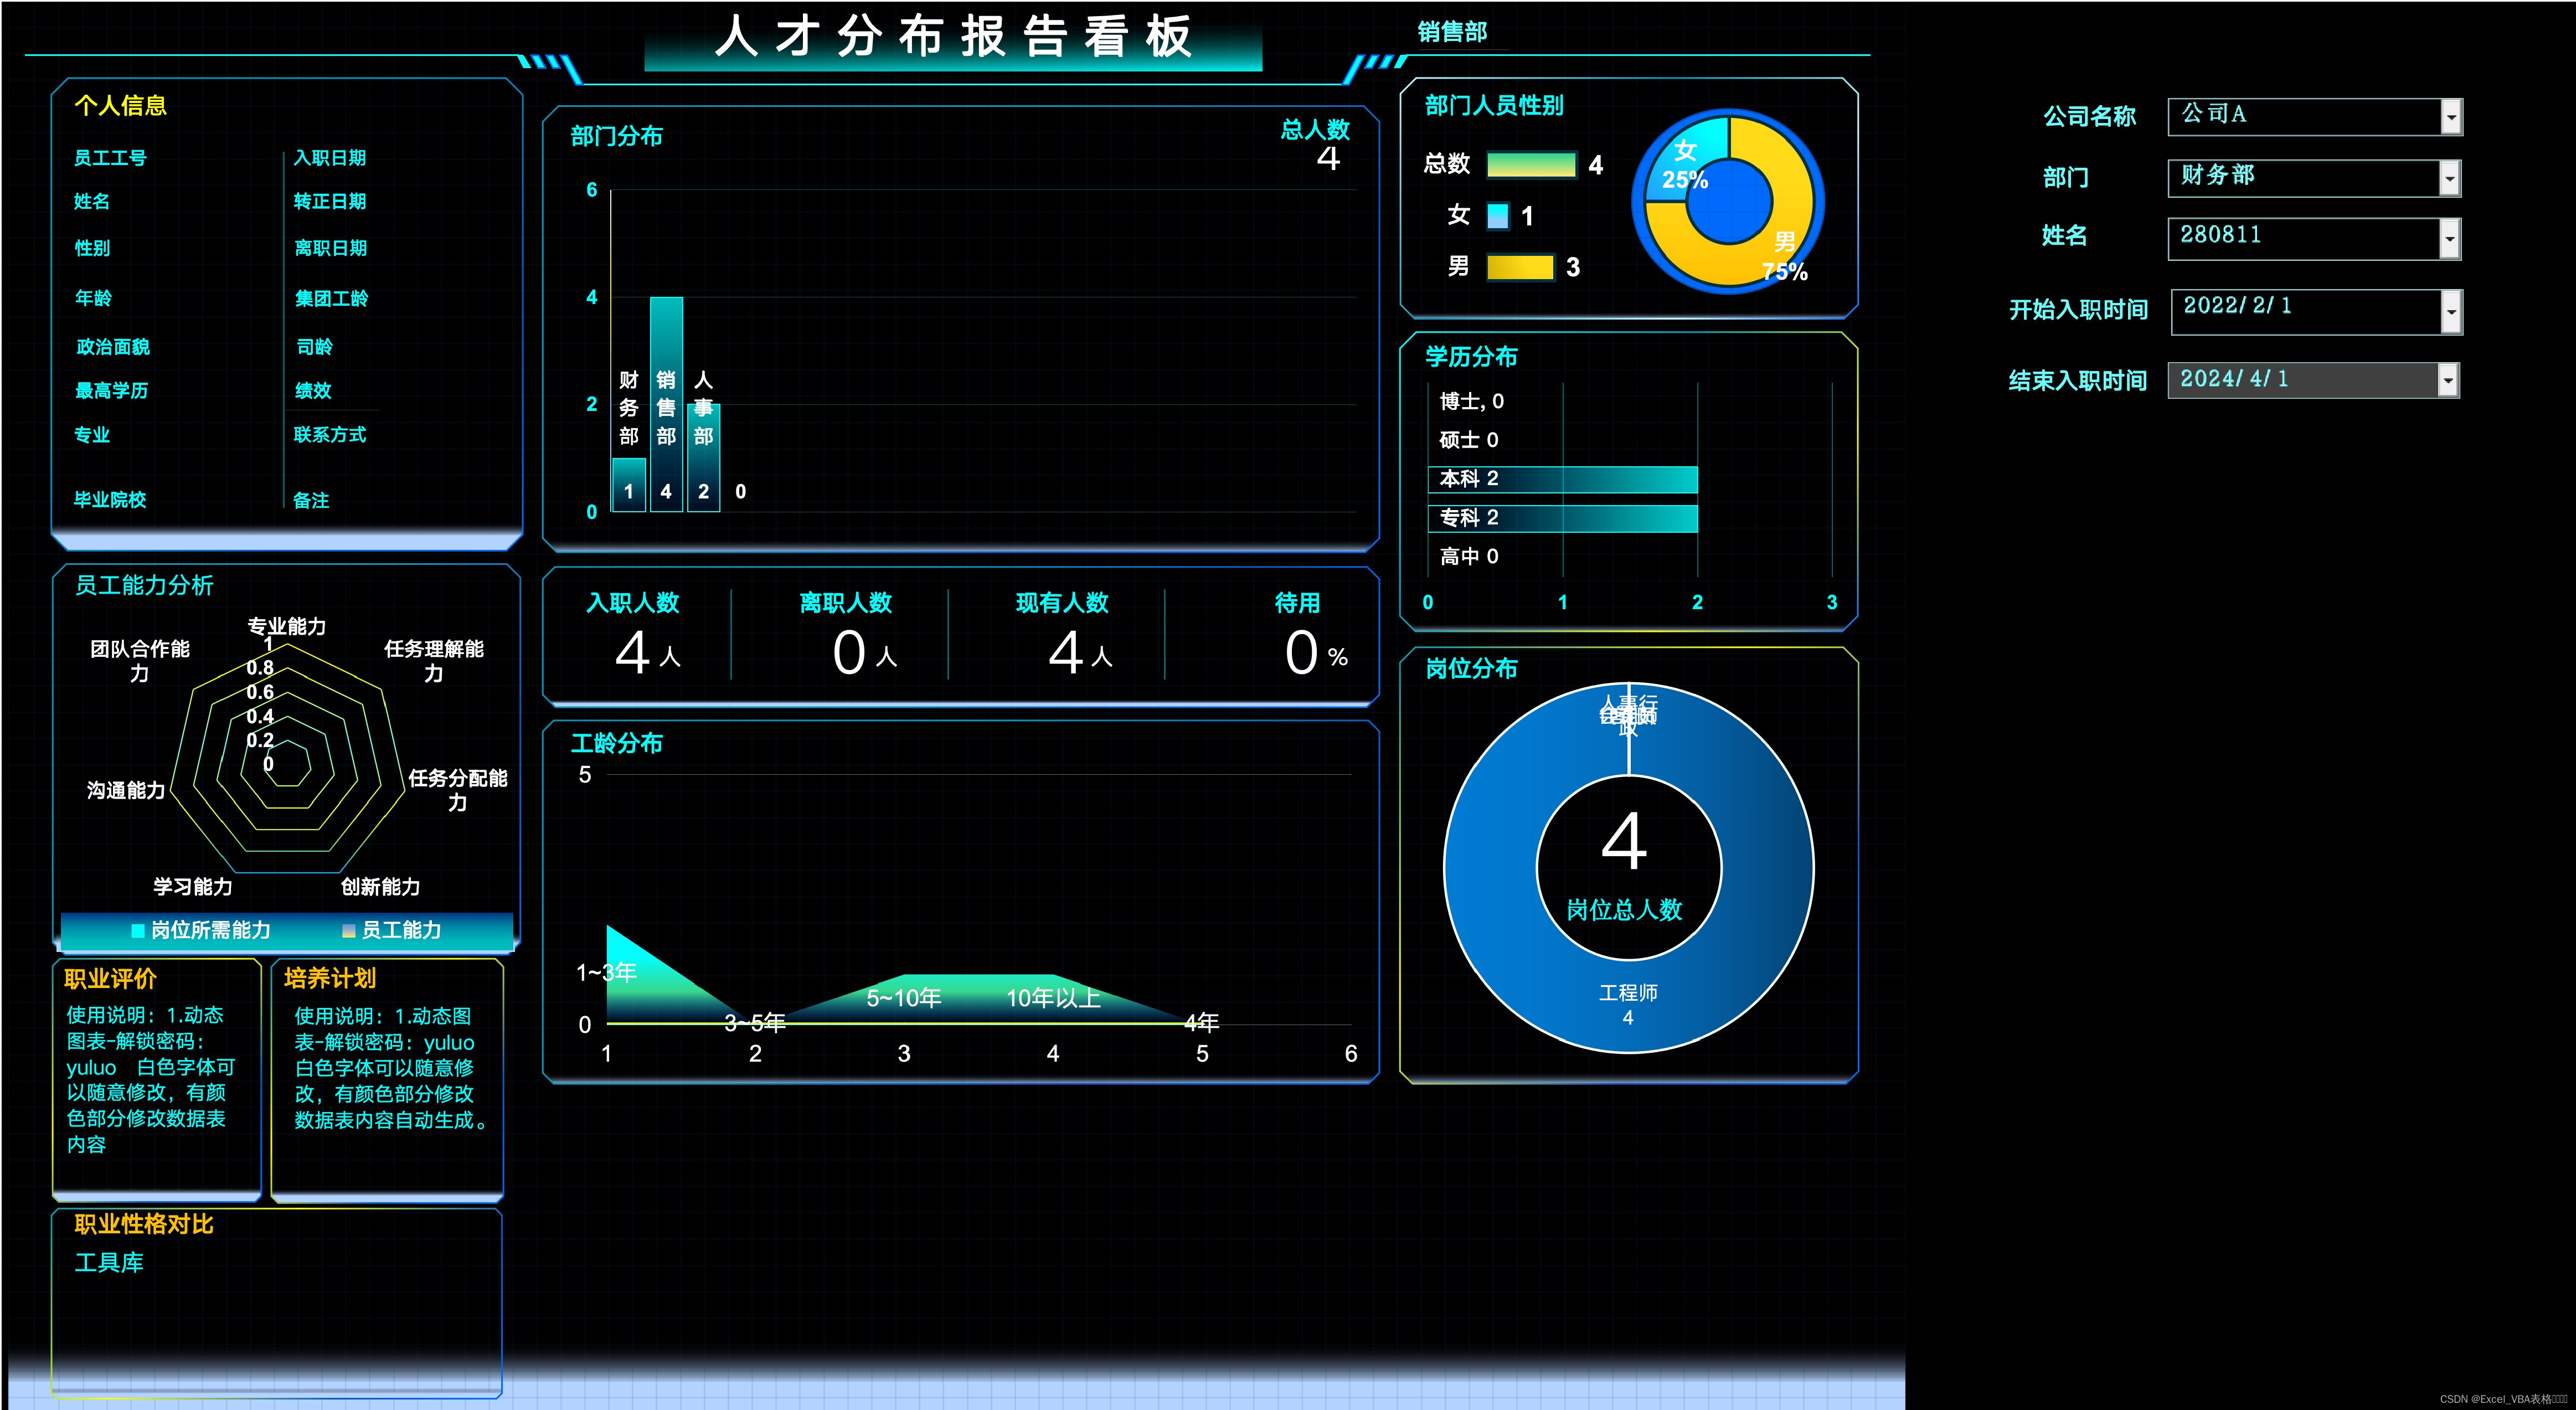Click the 政治面貌 label
Viewport: 2576px width, 1410px height.
point(113,347)
